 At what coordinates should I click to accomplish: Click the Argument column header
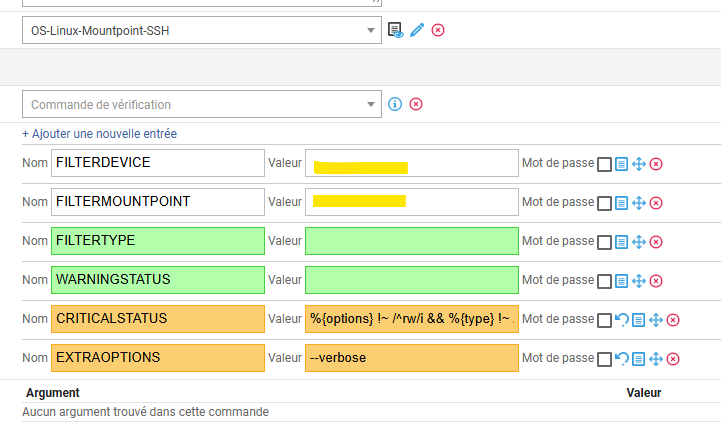pyautogui.click(x=53, y=393)
